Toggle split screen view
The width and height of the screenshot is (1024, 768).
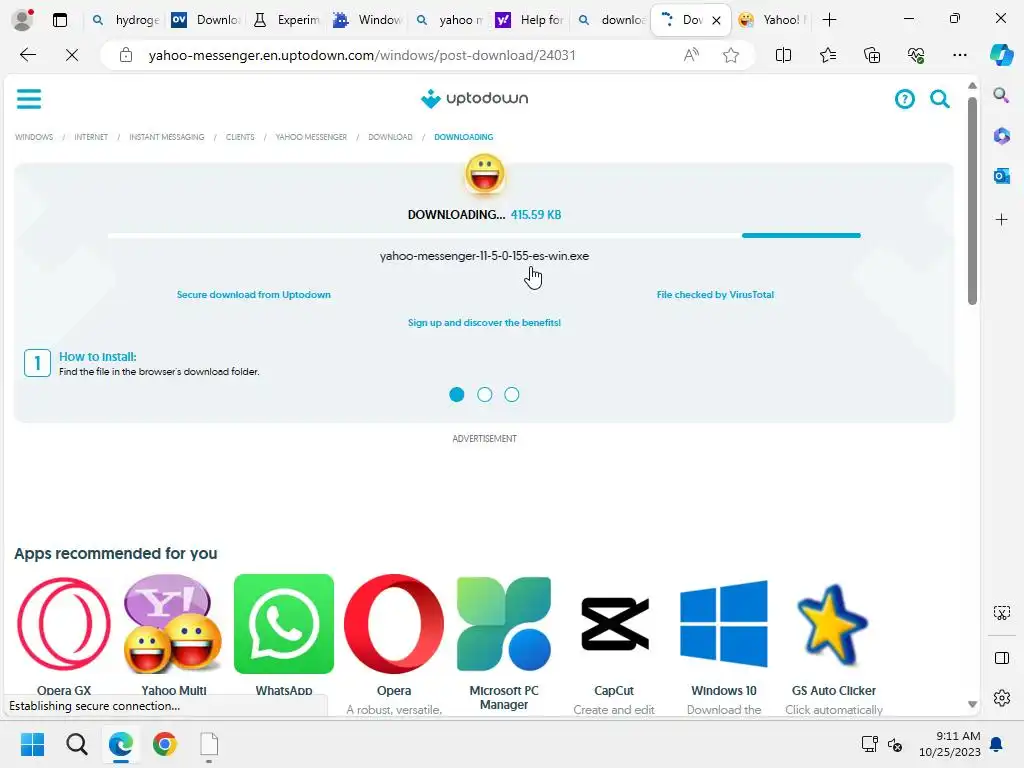click(783, 55)
